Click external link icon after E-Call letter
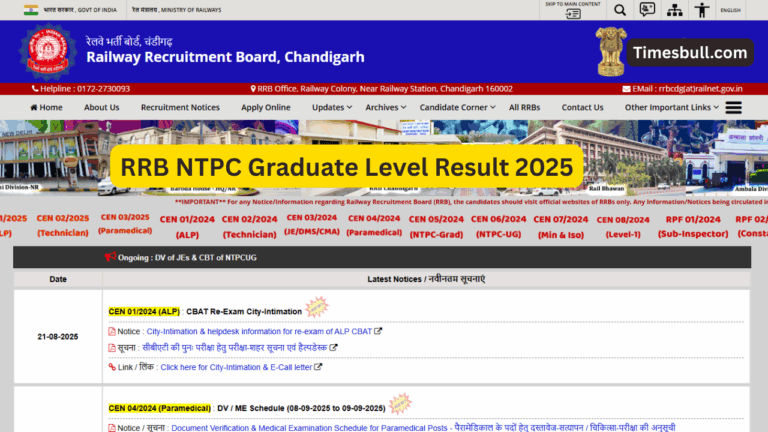Screen dimensions: 768x432 click(x=318, y=366)
